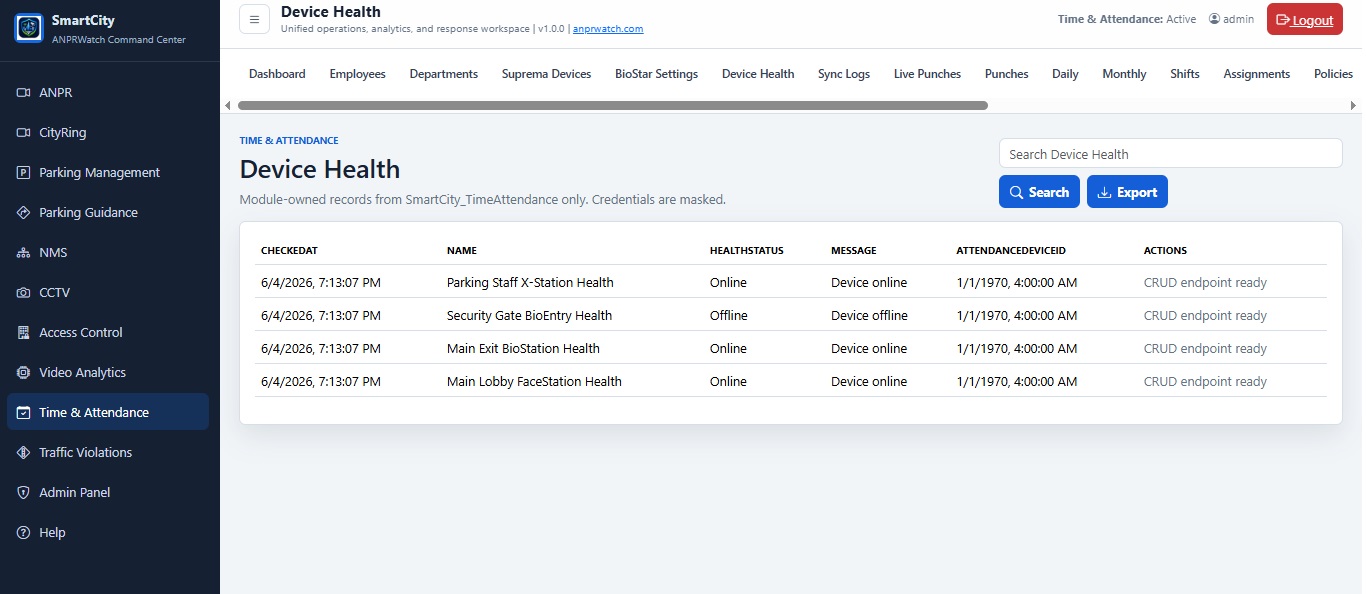
Task: Click the CityRing camera icon
Action: point(23,132)
